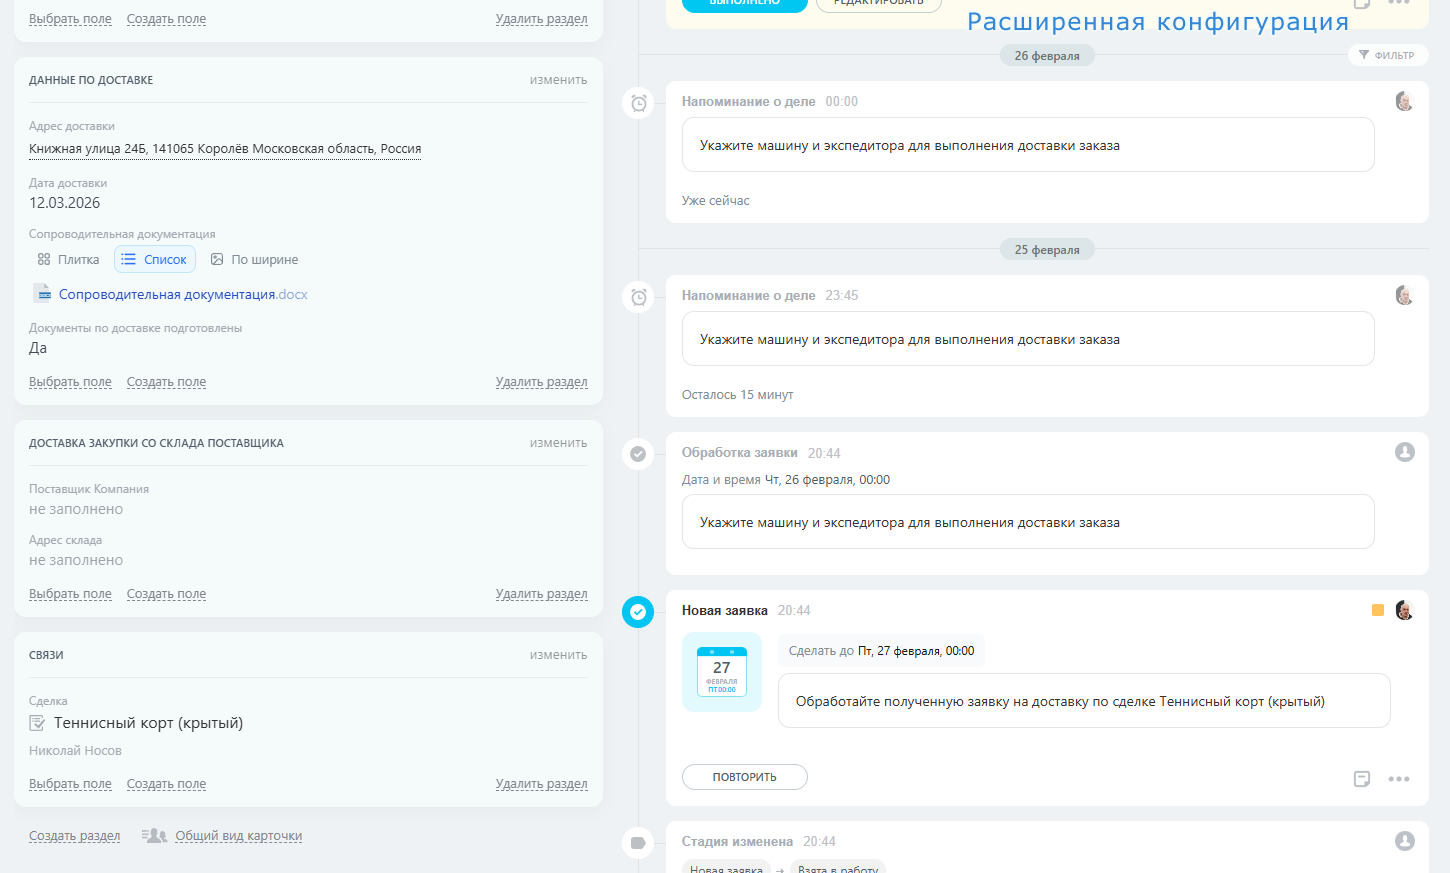Image resolution: width=1450 pixels, height=873 pixels.
Task: Click the text box in the 23:45 reminder
Action: coord(1028,339)
